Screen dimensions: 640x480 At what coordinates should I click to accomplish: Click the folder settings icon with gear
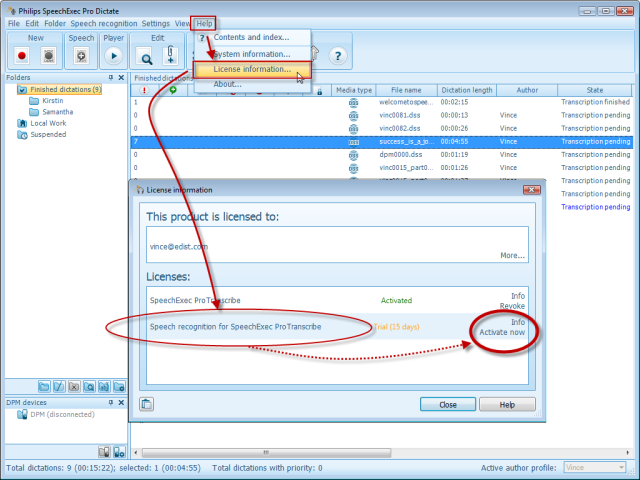pos(119,386)
